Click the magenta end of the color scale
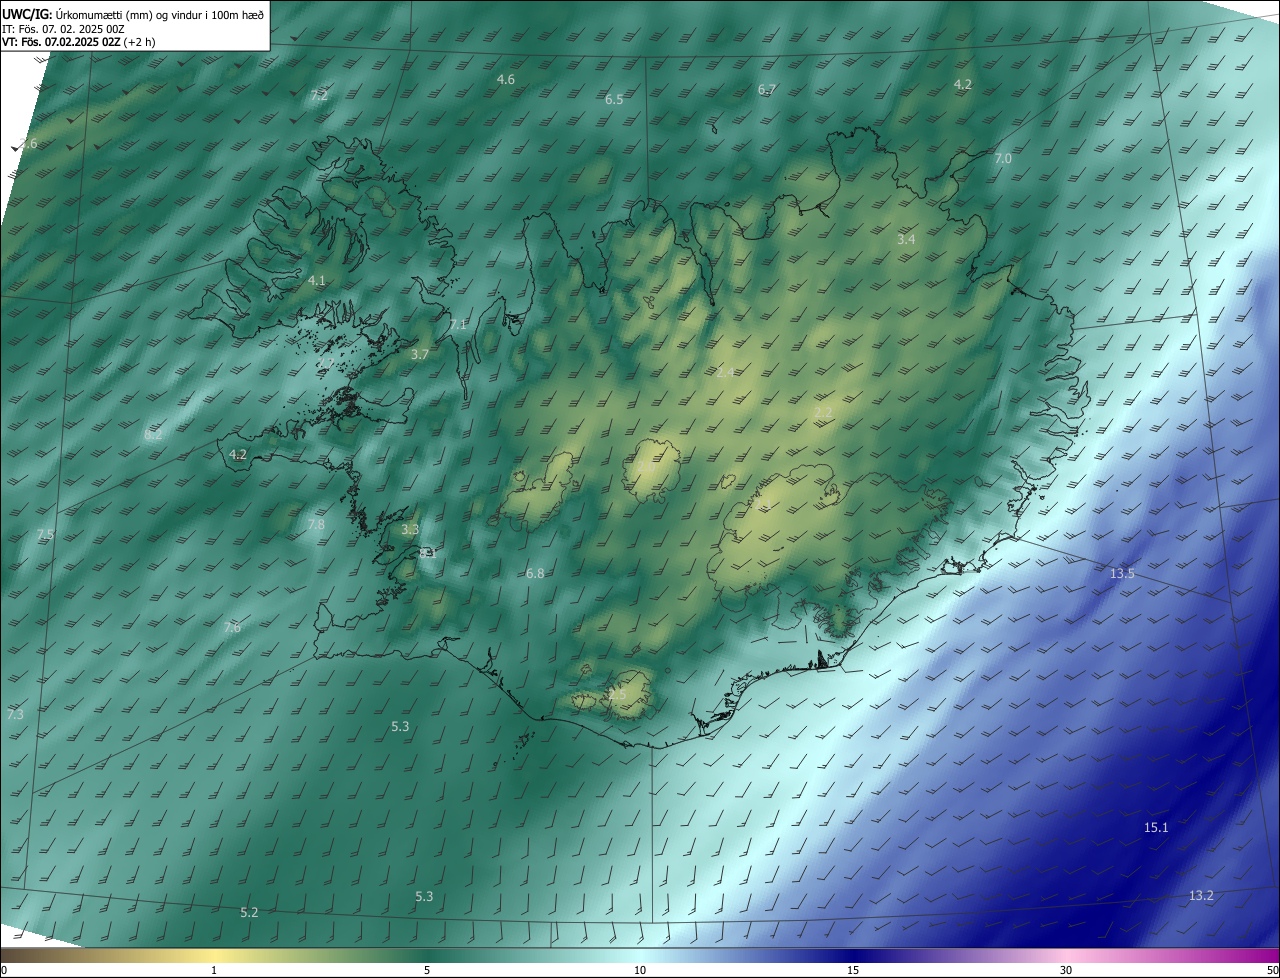 coord(1268,955)
